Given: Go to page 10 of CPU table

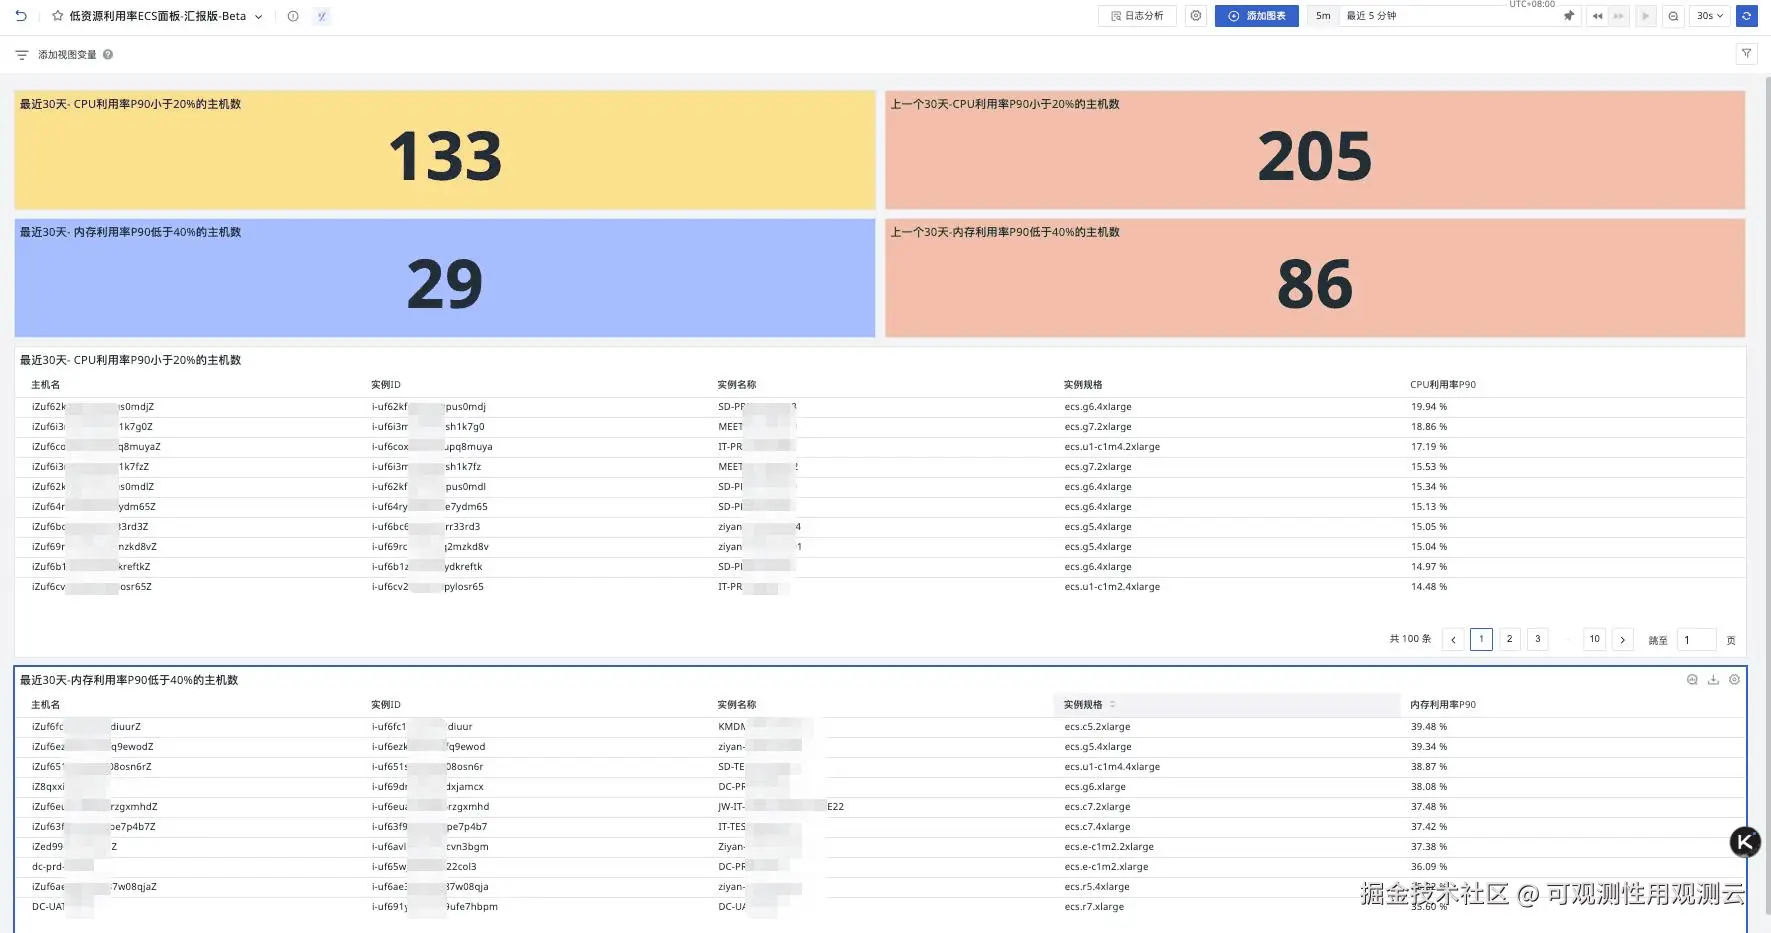Looking at the screenshot, I should (1595, 639).
